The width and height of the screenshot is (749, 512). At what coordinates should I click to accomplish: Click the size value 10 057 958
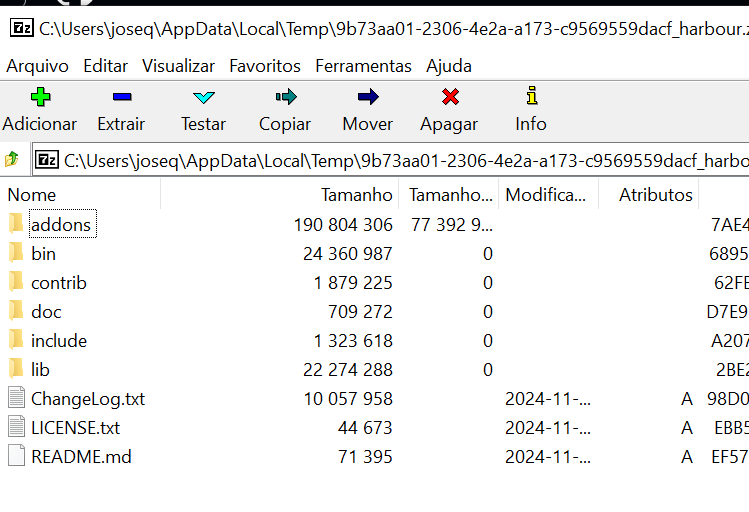(x=348, y=399)
